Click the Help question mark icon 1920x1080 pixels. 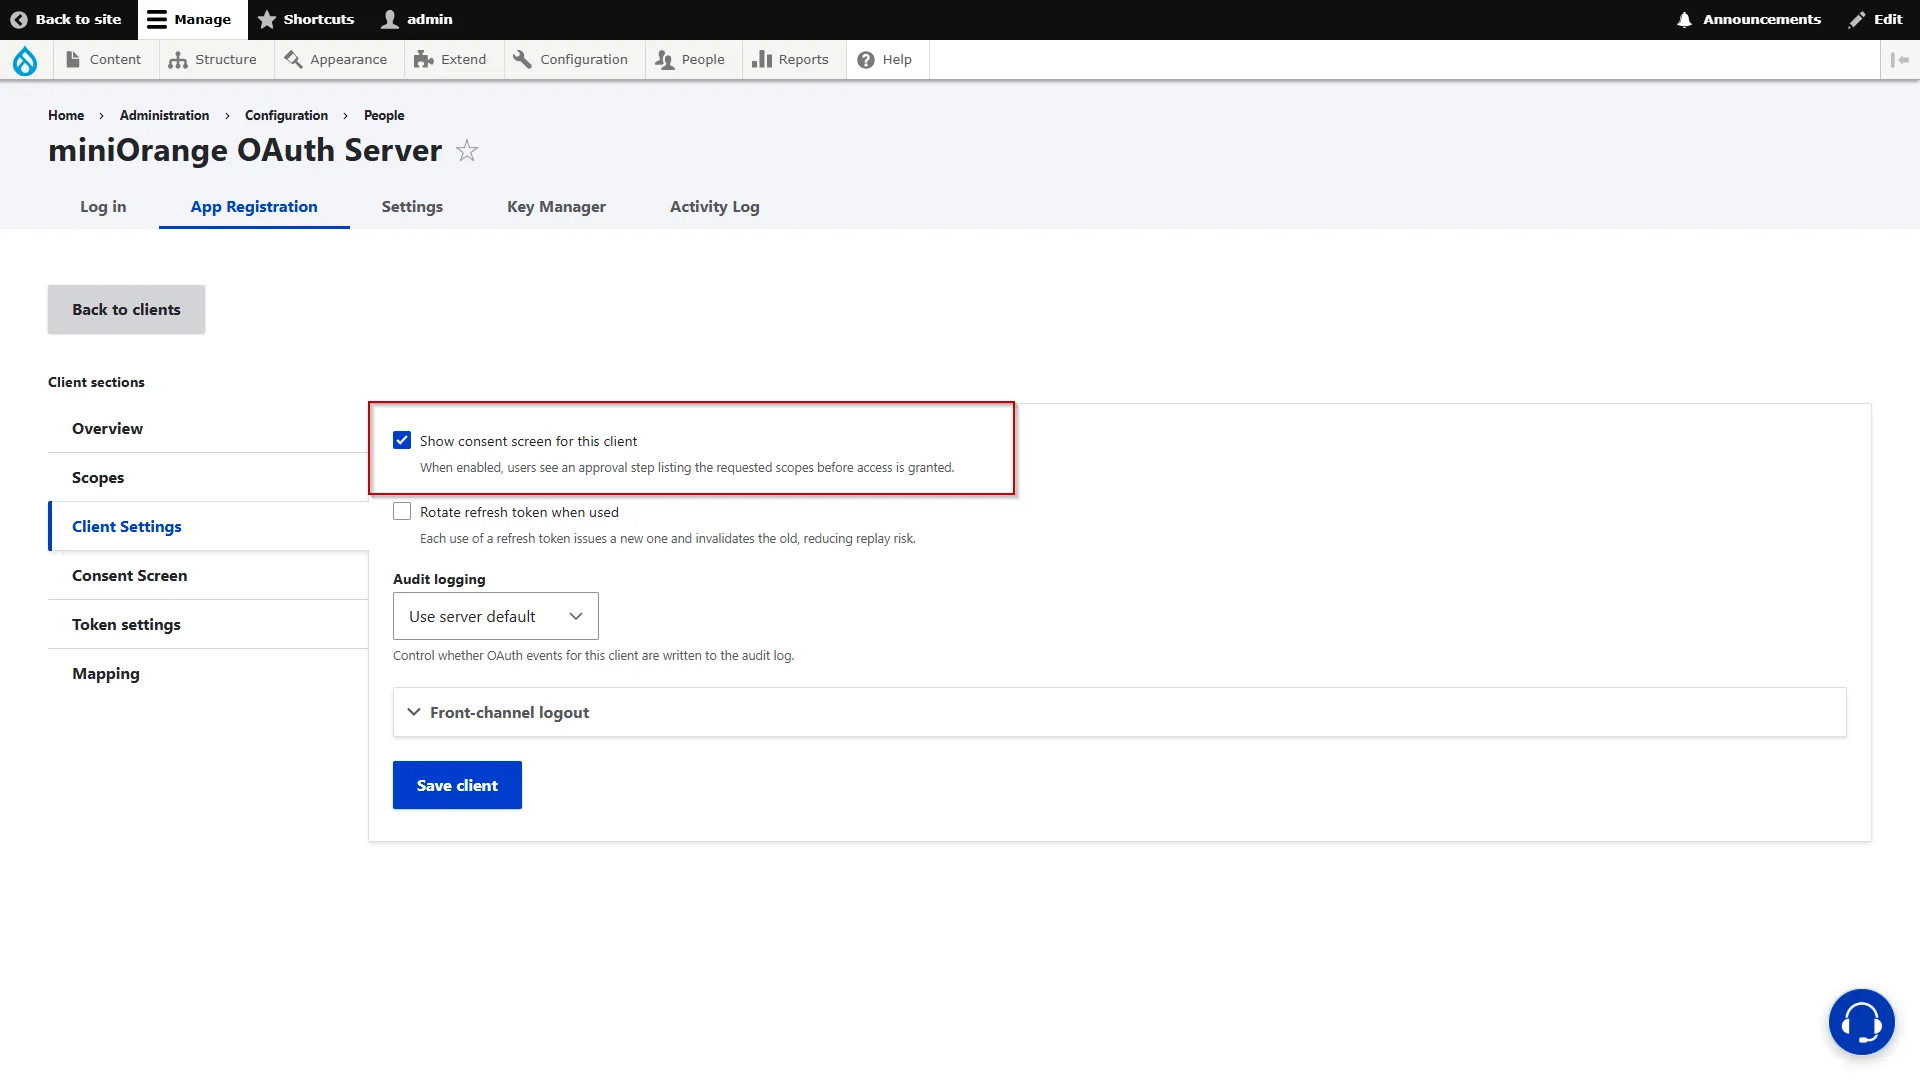click(866, 60)
